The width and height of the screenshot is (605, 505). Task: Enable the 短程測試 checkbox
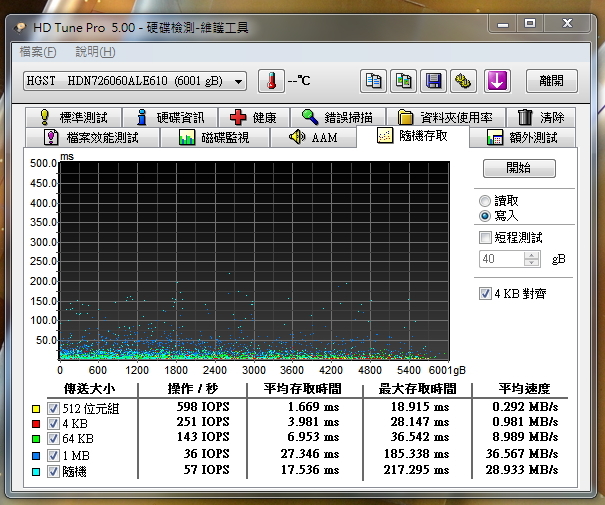tap(486, 238)
